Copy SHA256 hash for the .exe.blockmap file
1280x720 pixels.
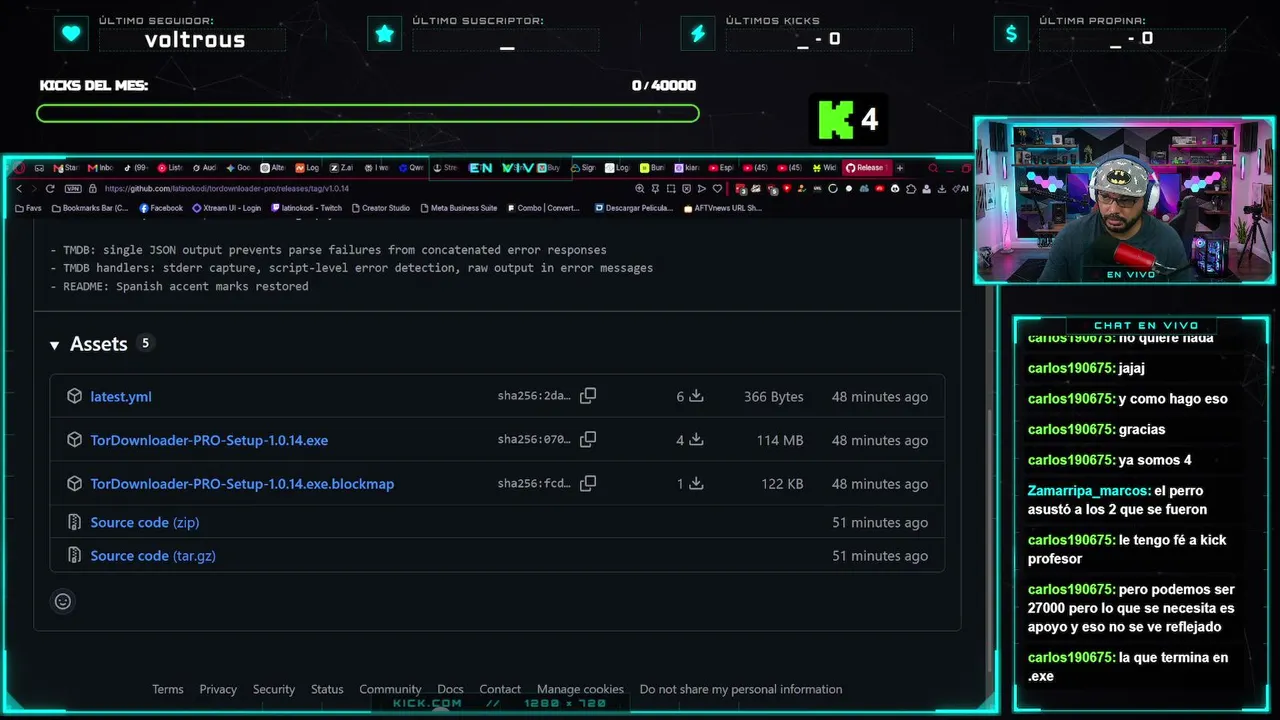(x=588, y=484)
